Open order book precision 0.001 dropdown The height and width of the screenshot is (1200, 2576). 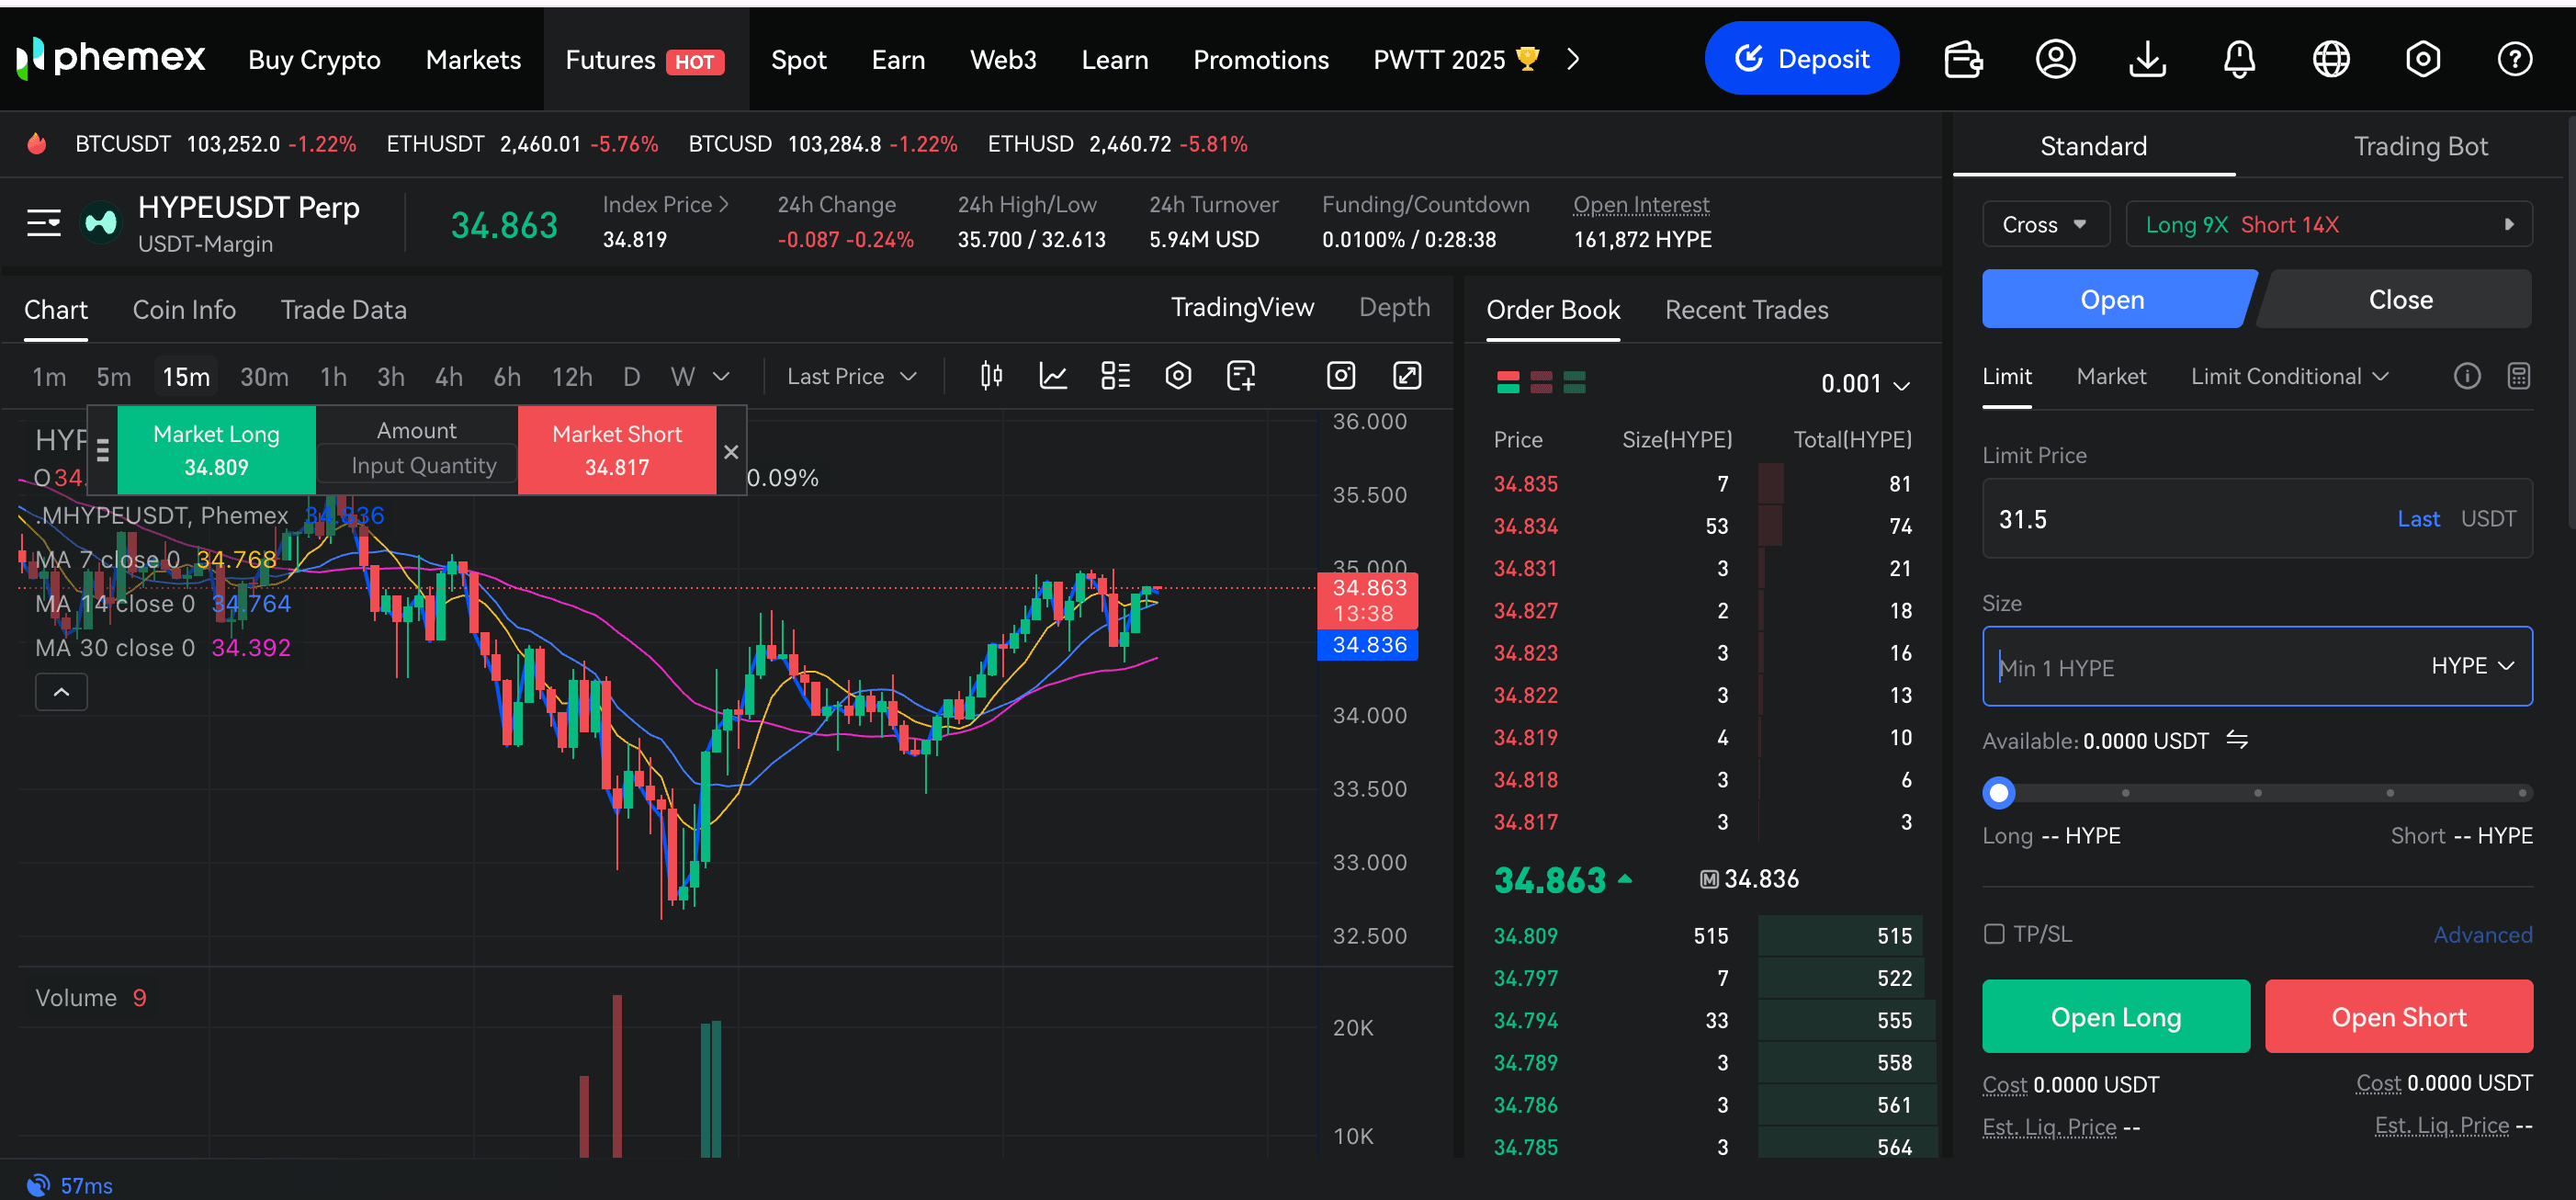[x=1865, y=383]
